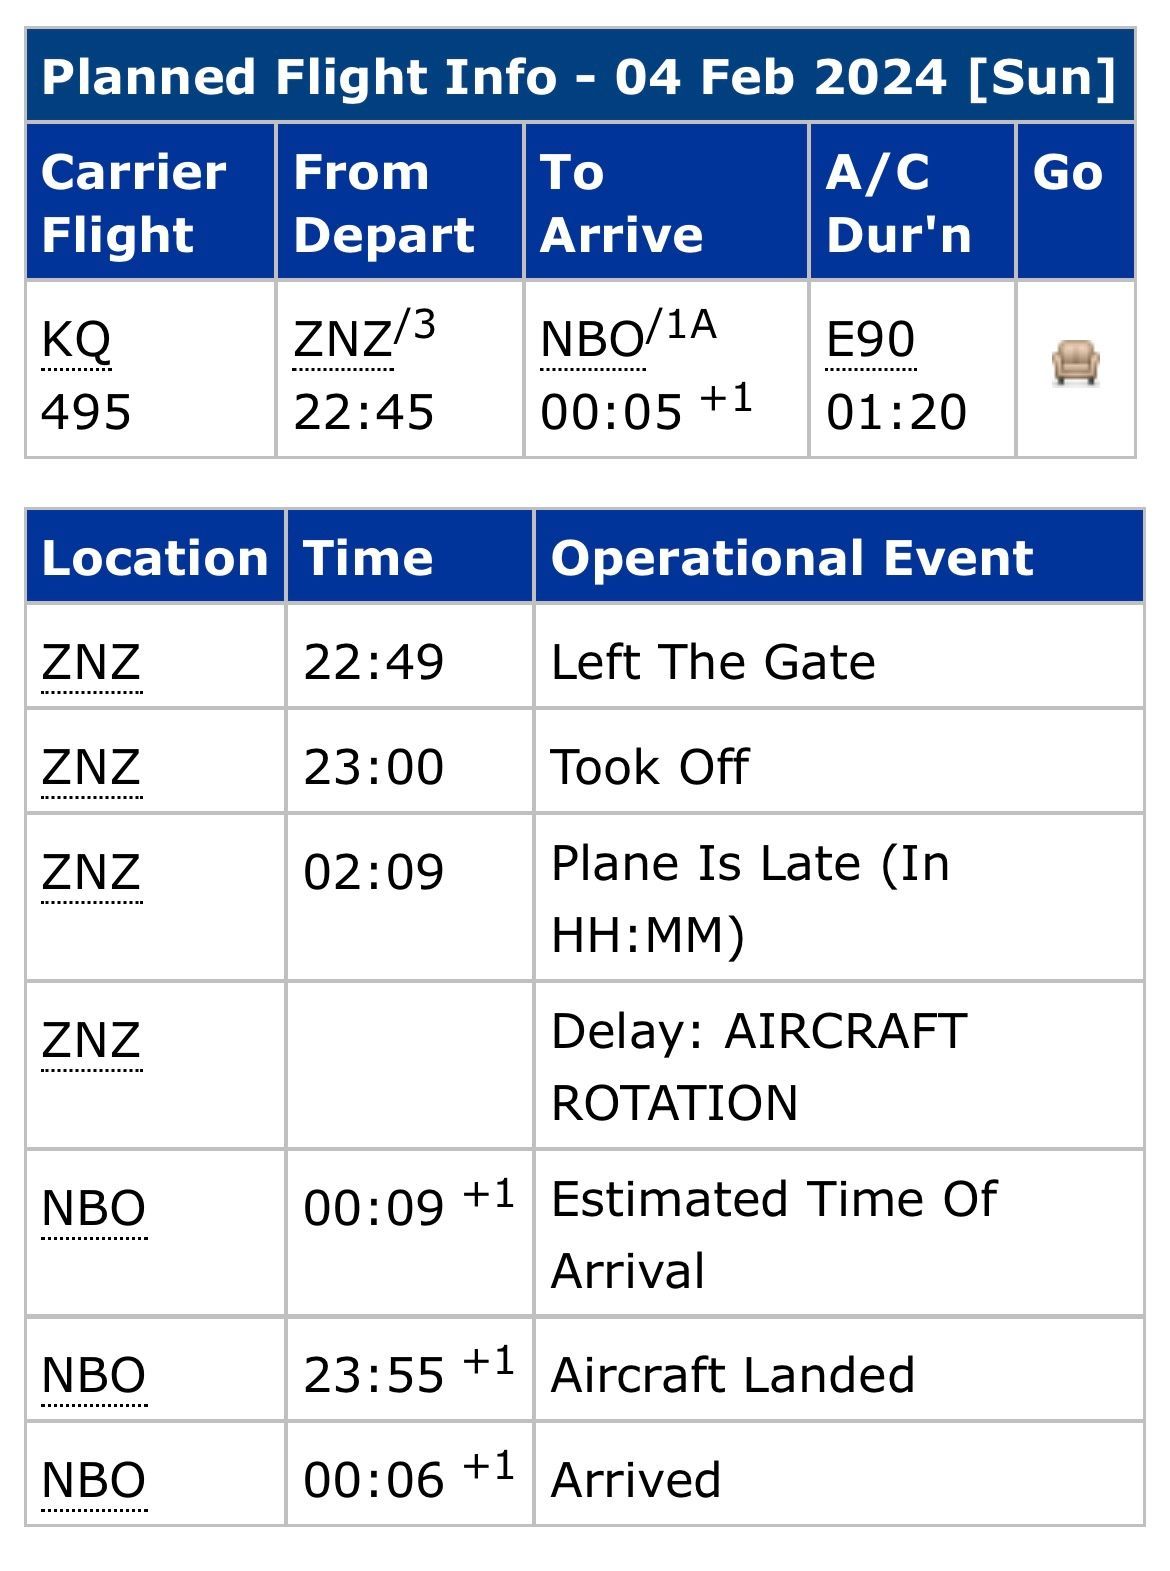Image resolution: width=1170 pixels, height=1571 pixels.
Task: Open NBO arrival airport link in flight row
Action: (x=592, y=341)
